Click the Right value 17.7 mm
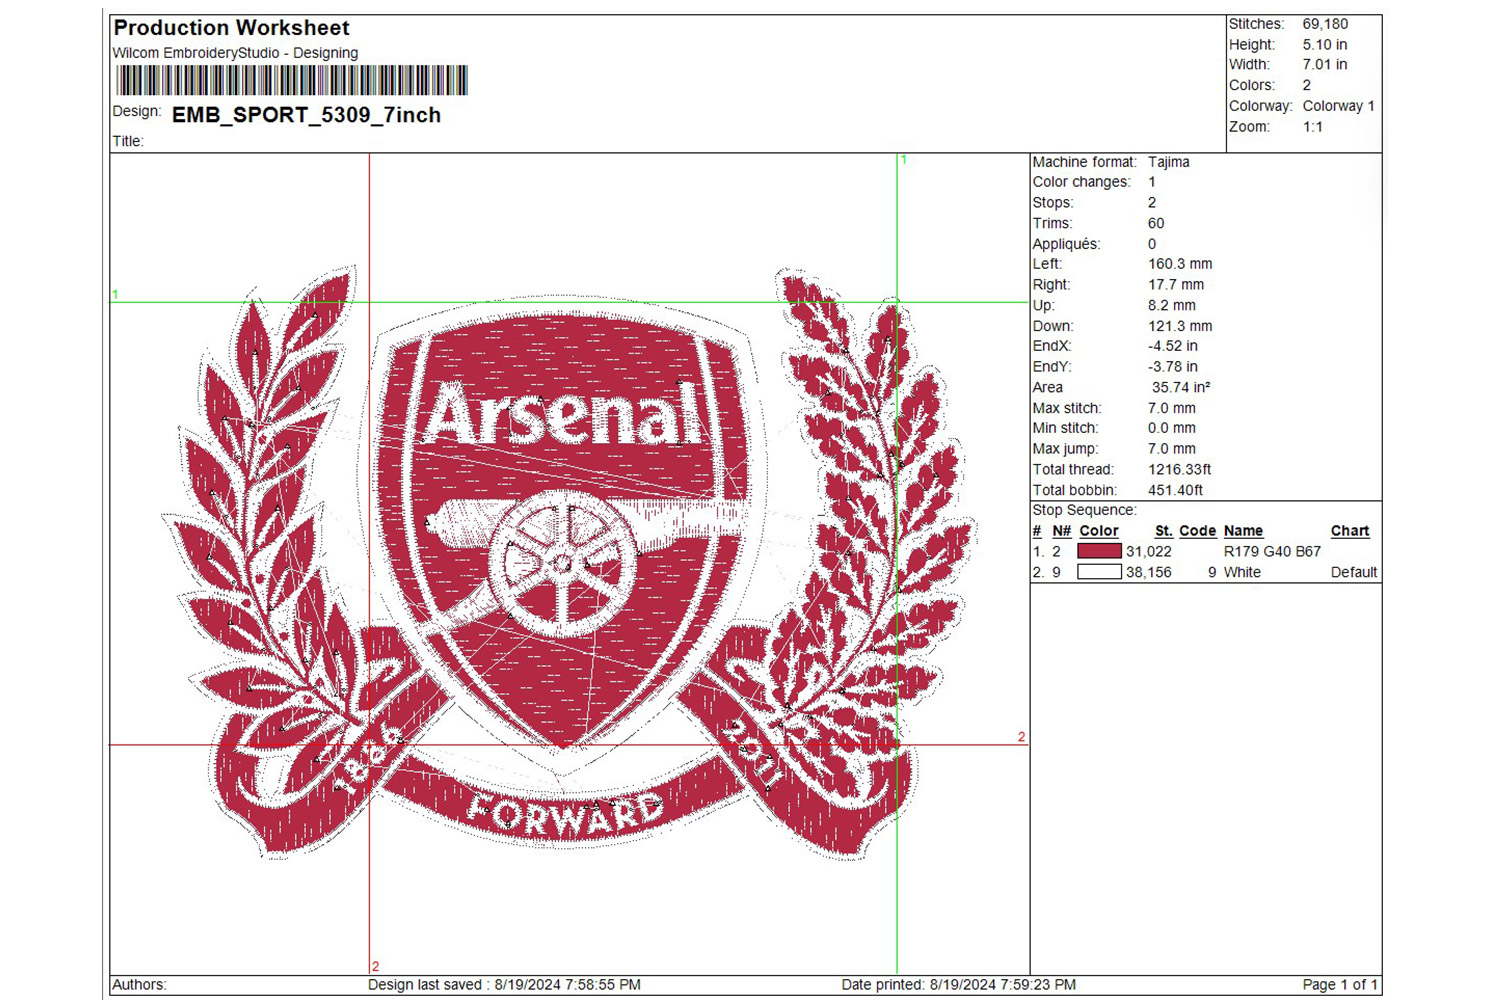This screenshot has width=1502, height=1000. (x=1176, y=285)
